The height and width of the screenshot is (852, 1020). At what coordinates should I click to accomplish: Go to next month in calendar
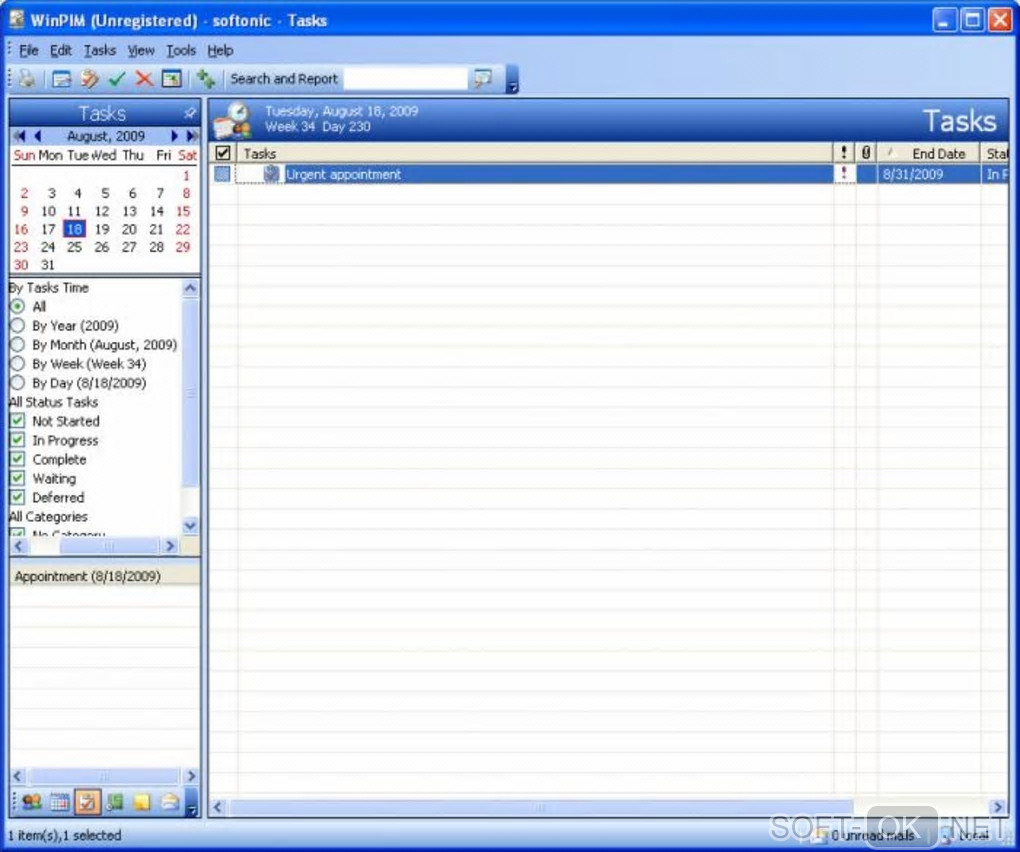coord(174,136)
